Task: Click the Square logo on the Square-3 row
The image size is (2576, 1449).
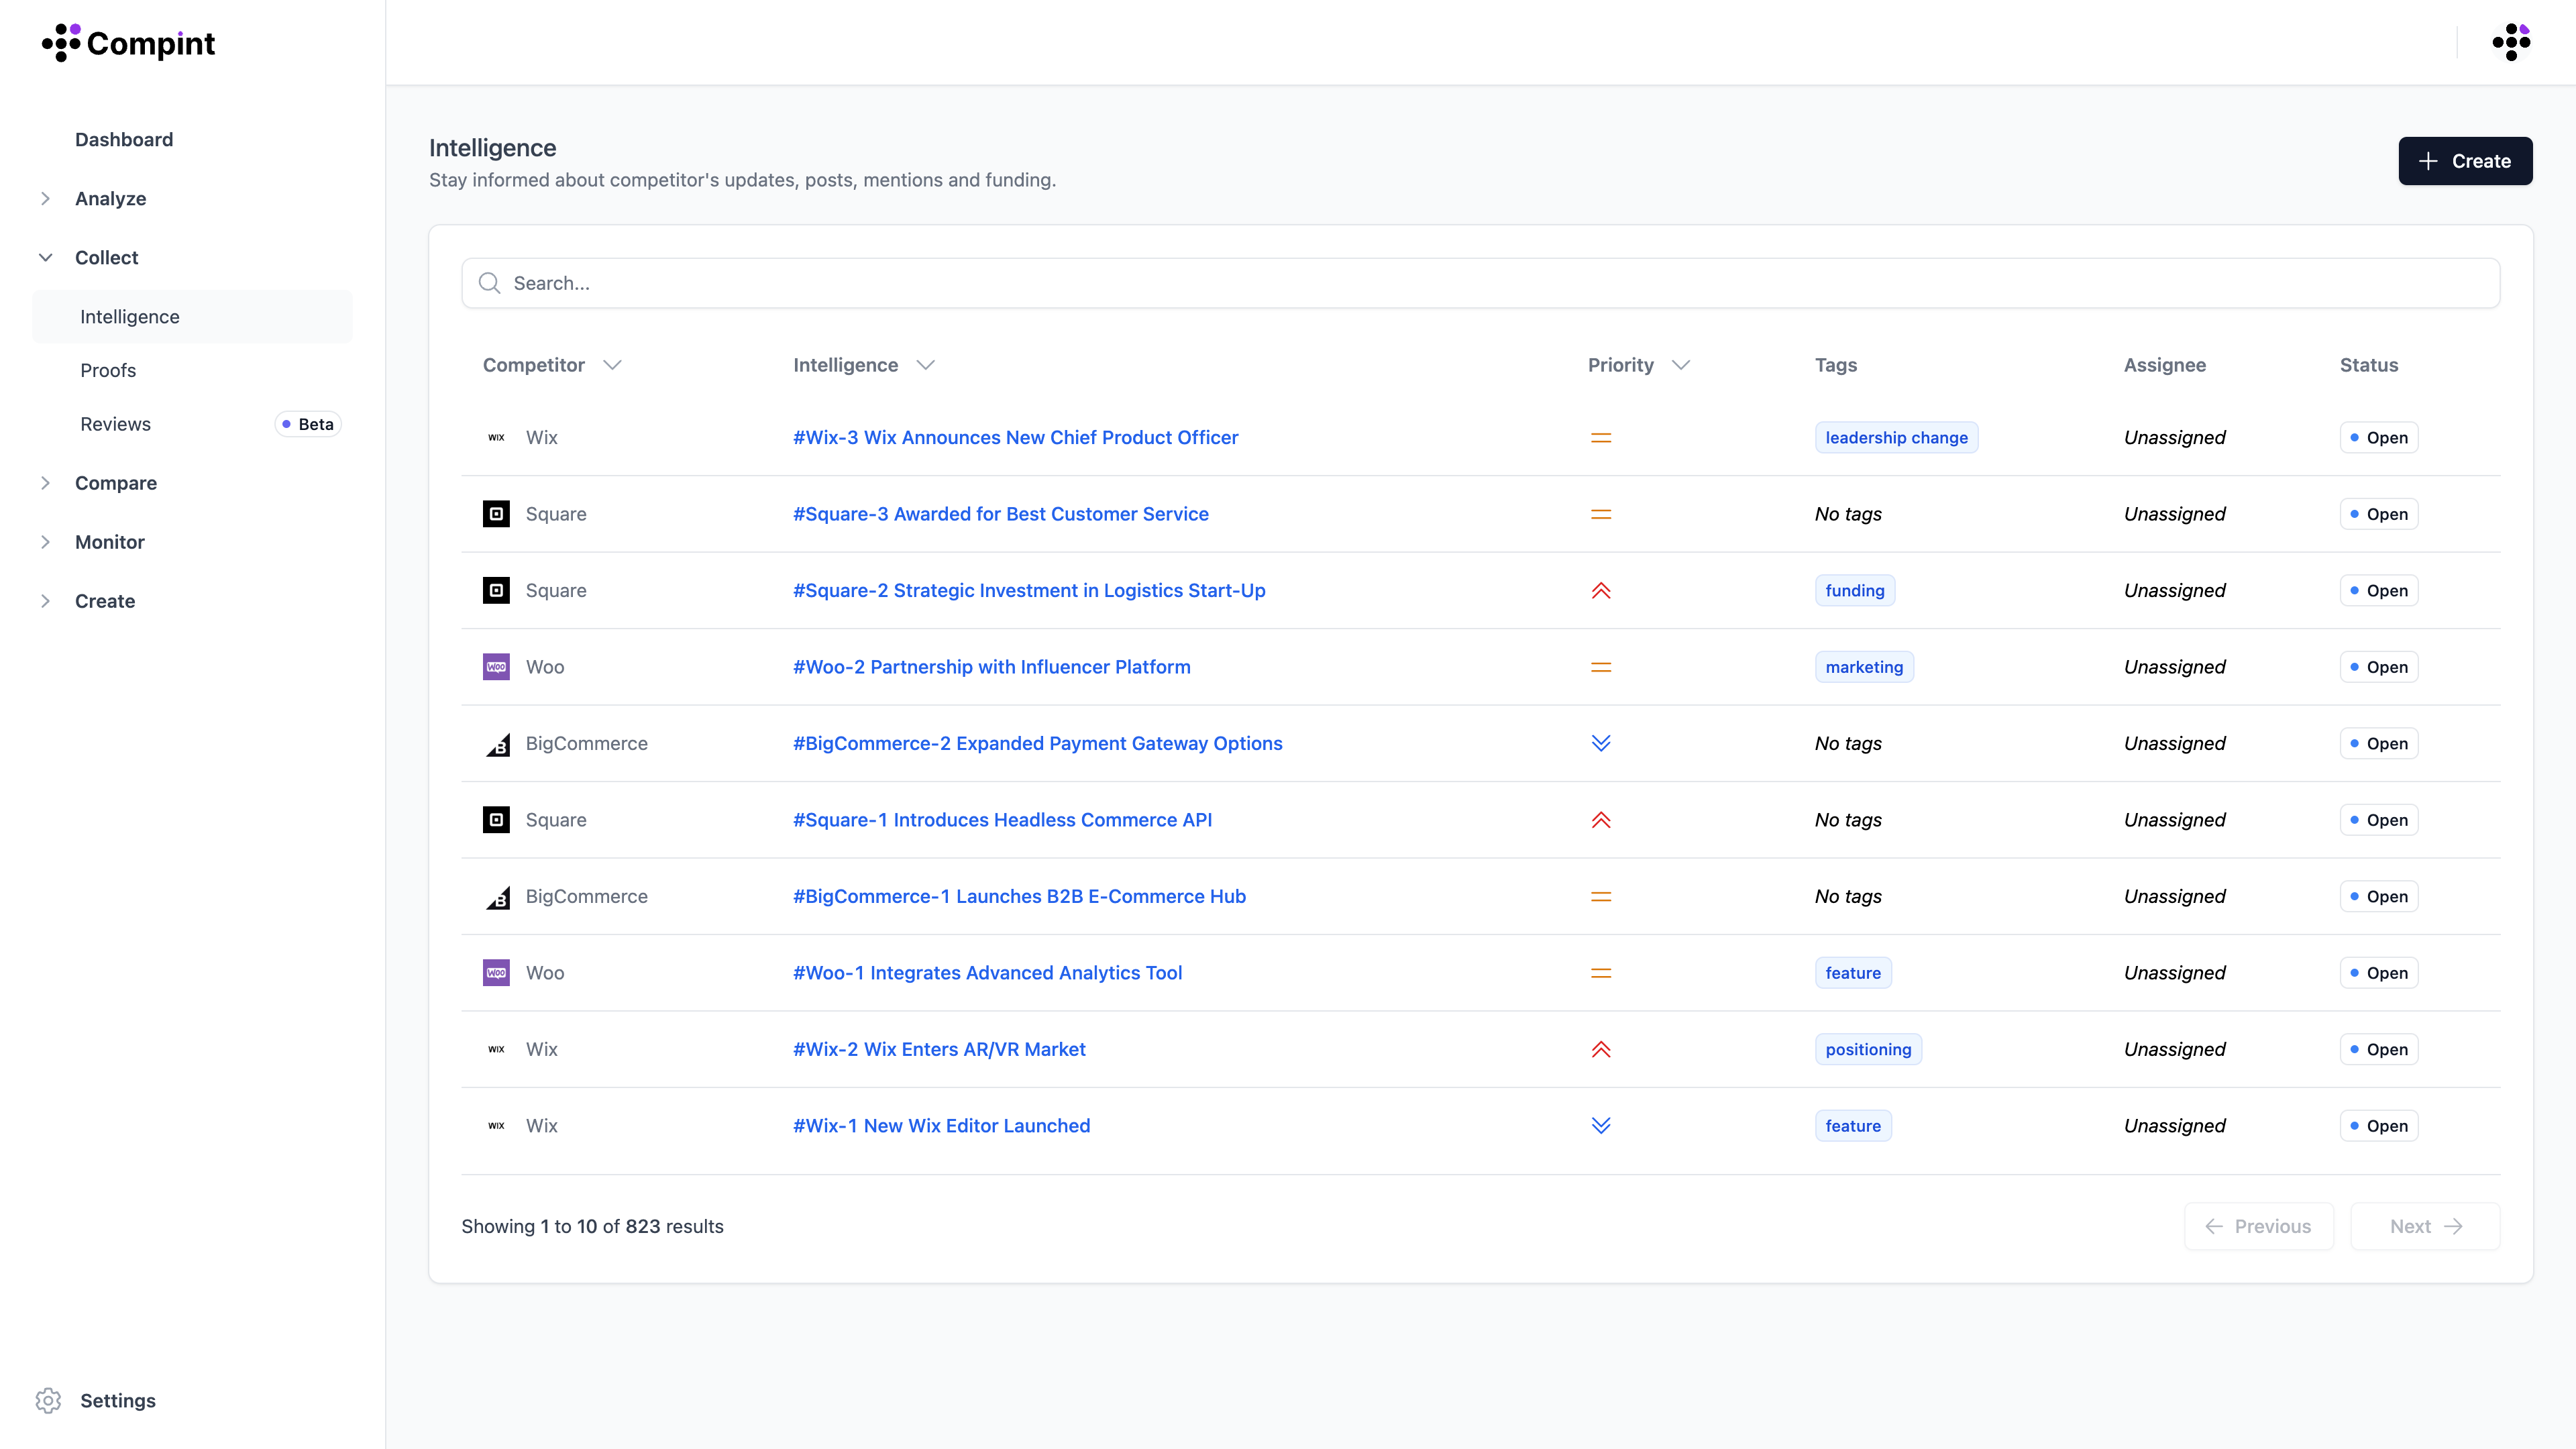Action: coord(496,514)
